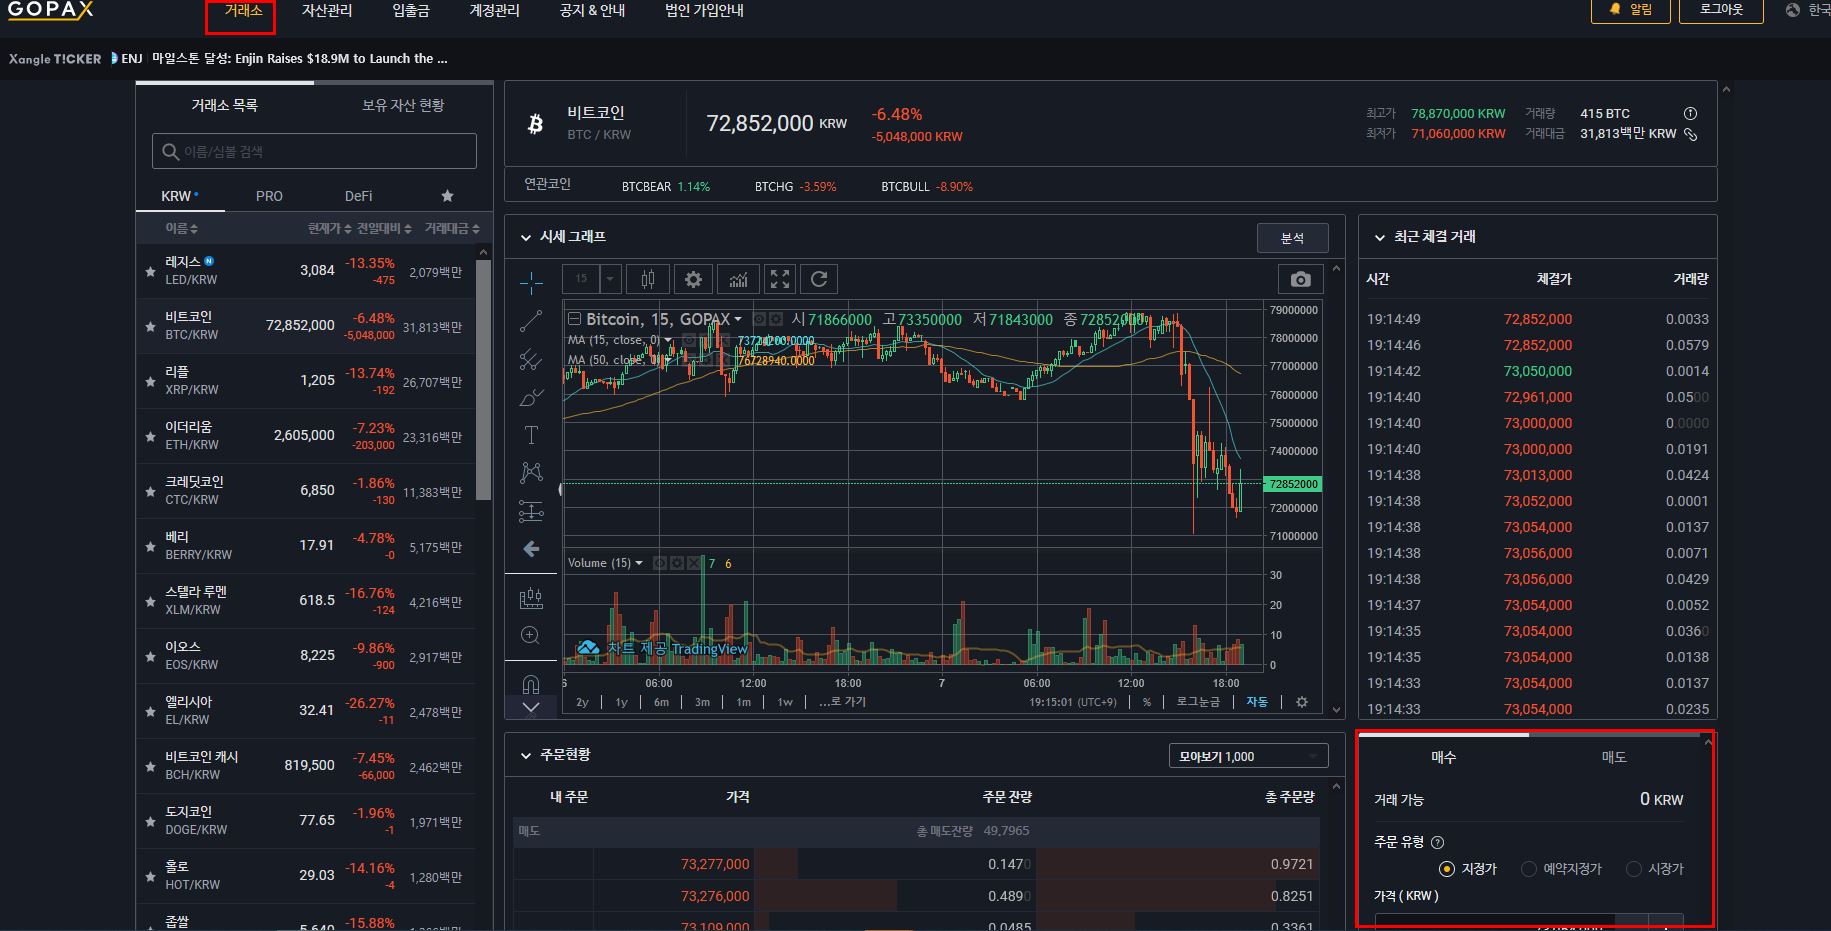
Task: Open candlestick chart style selector
Action: (x=647, y=279)
